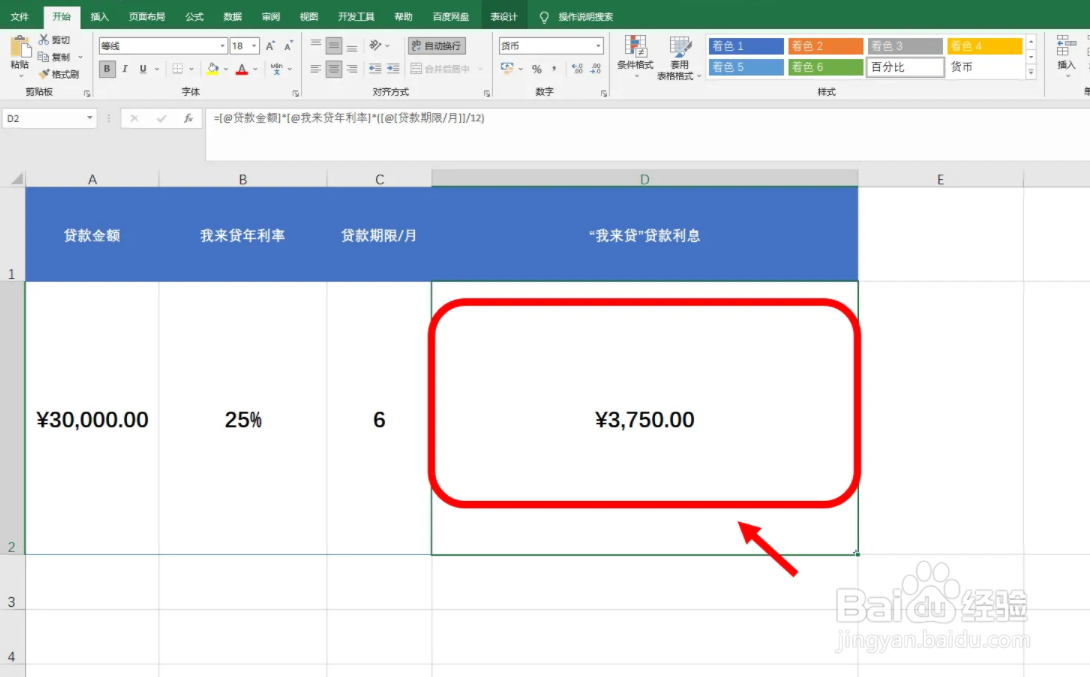The image size is (1090, 677).
Task: Open the font name dropdown (等线)
Action: pyautogui.click(x=222, y=46)
